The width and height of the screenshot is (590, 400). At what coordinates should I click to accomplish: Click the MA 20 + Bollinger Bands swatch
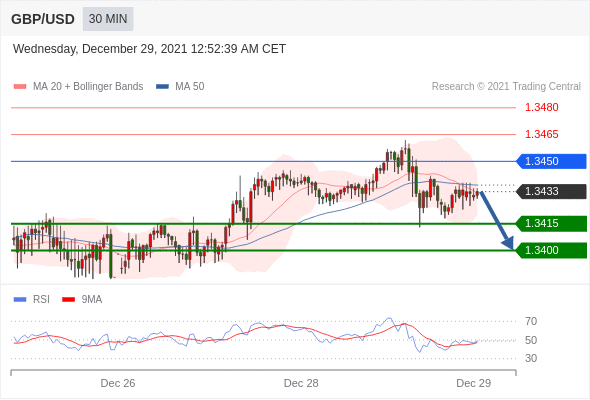point(20,87)
